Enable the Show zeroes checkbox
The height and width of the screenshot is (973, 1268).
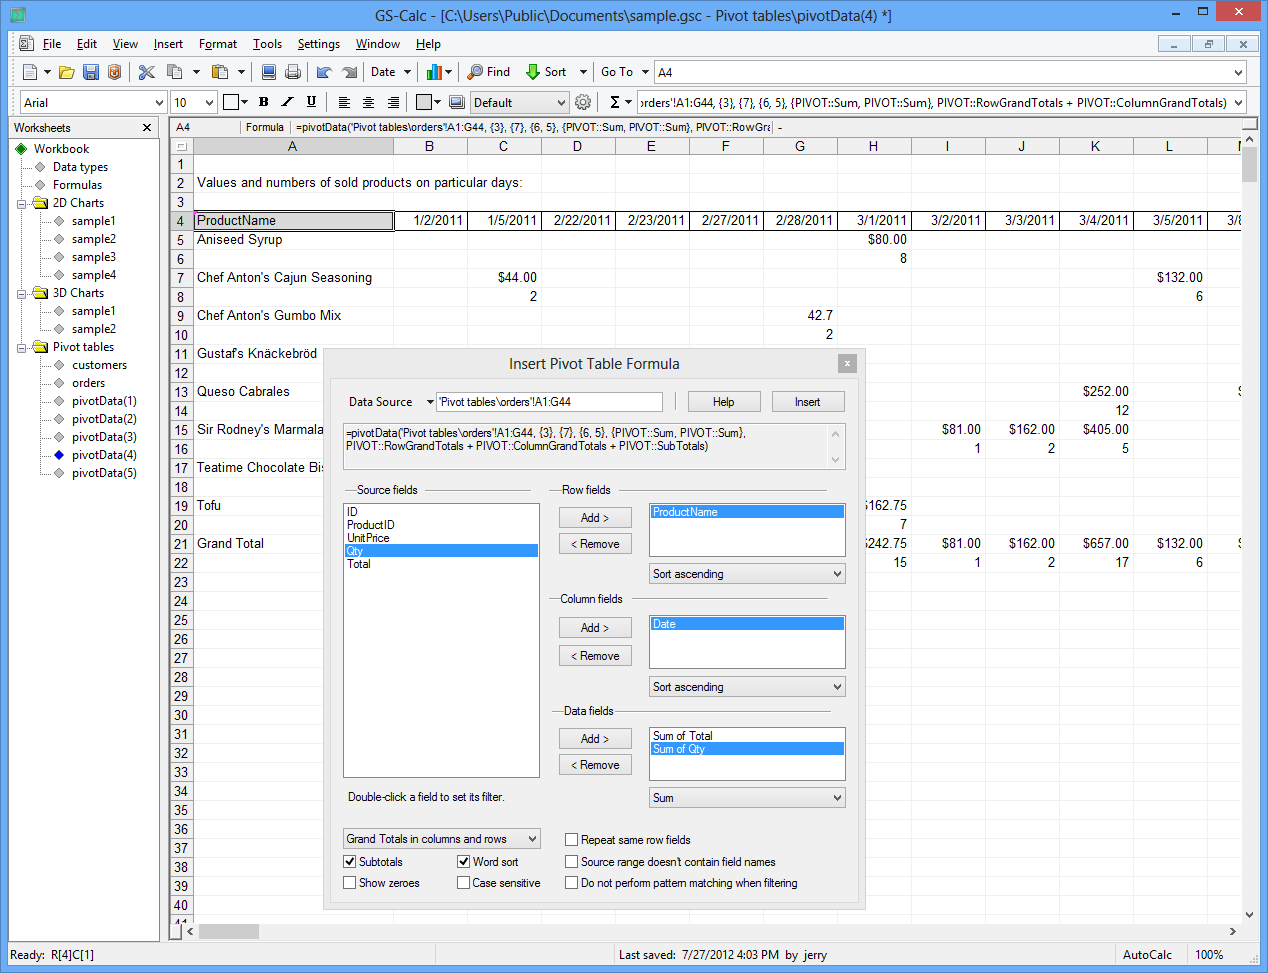[350, 883]
